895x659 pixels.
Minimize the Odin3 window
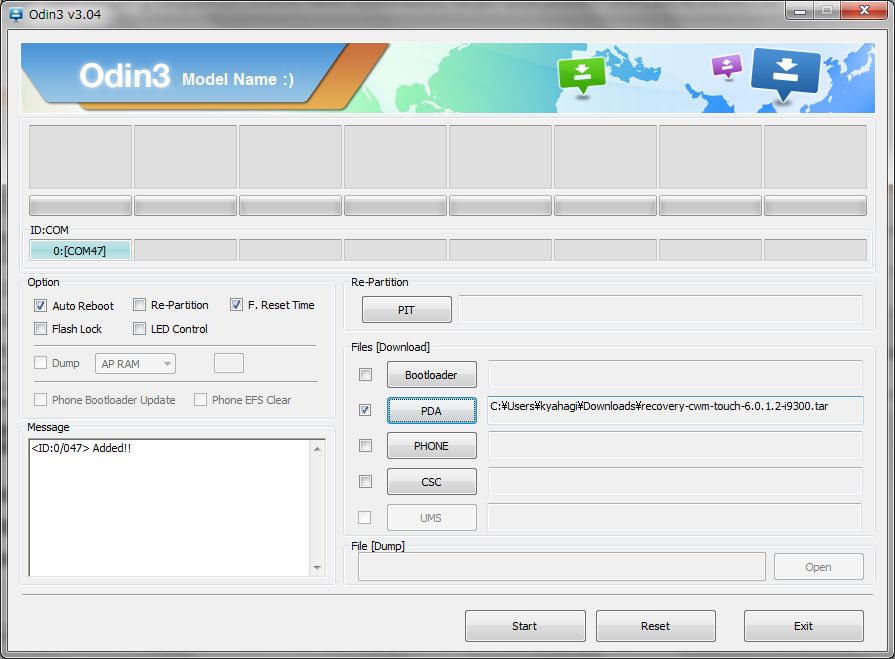coord(800,10)
